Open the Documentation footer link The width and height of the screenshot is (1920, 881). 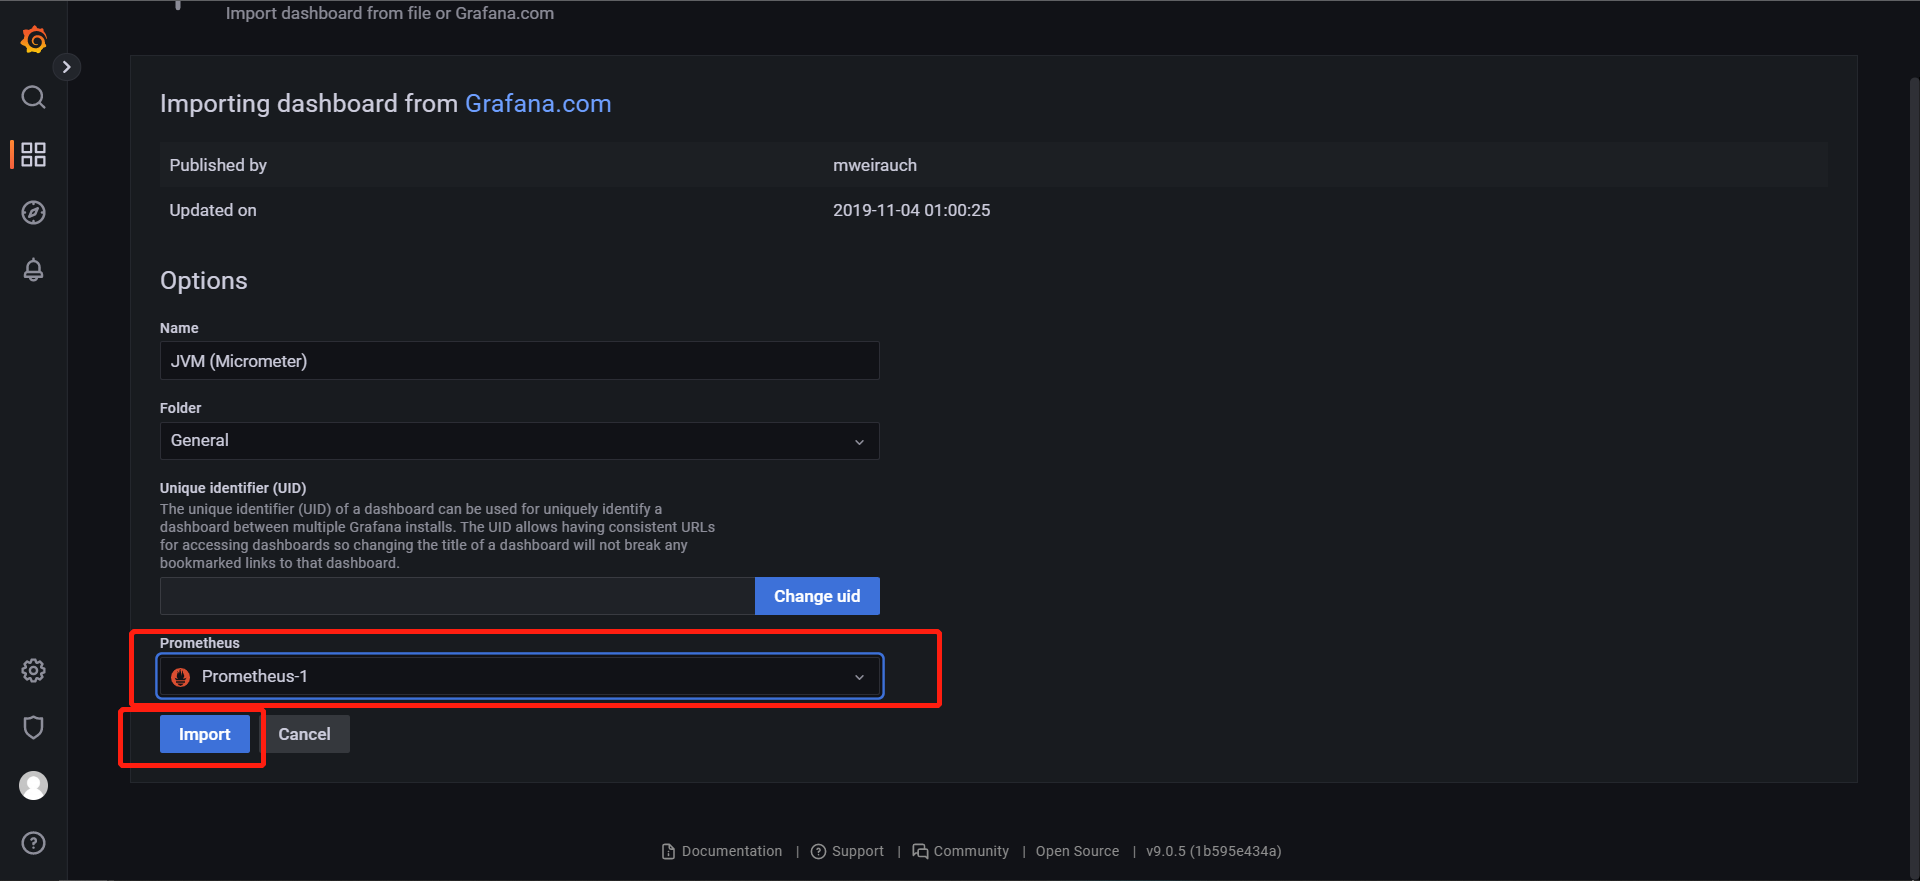click(722, 851)
